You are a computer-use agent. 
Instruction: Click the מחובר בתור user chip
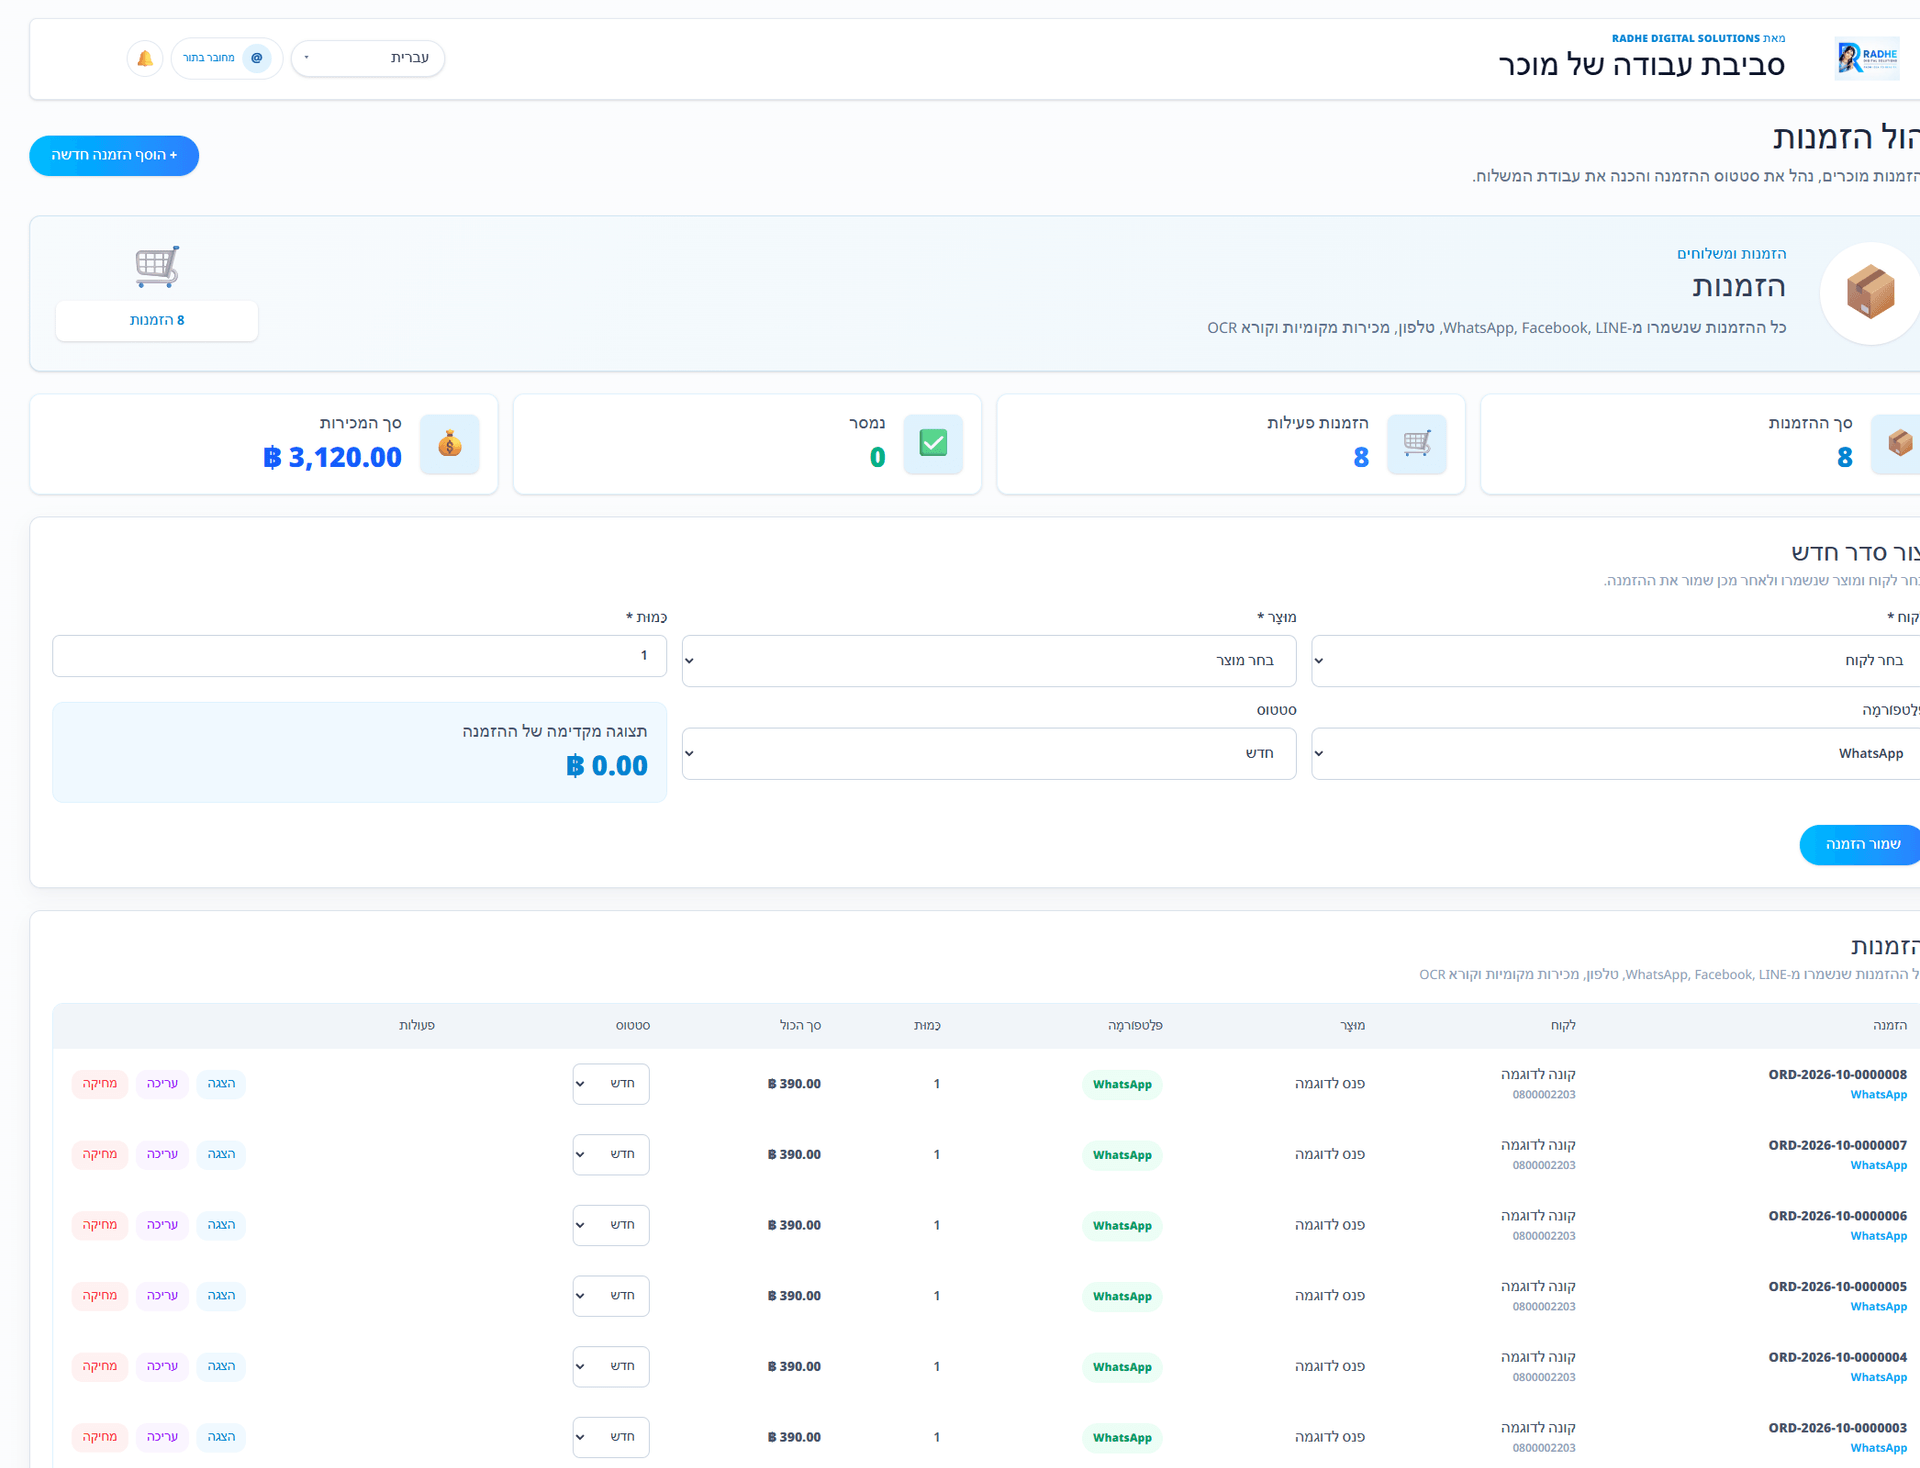(x=227, y=58)
